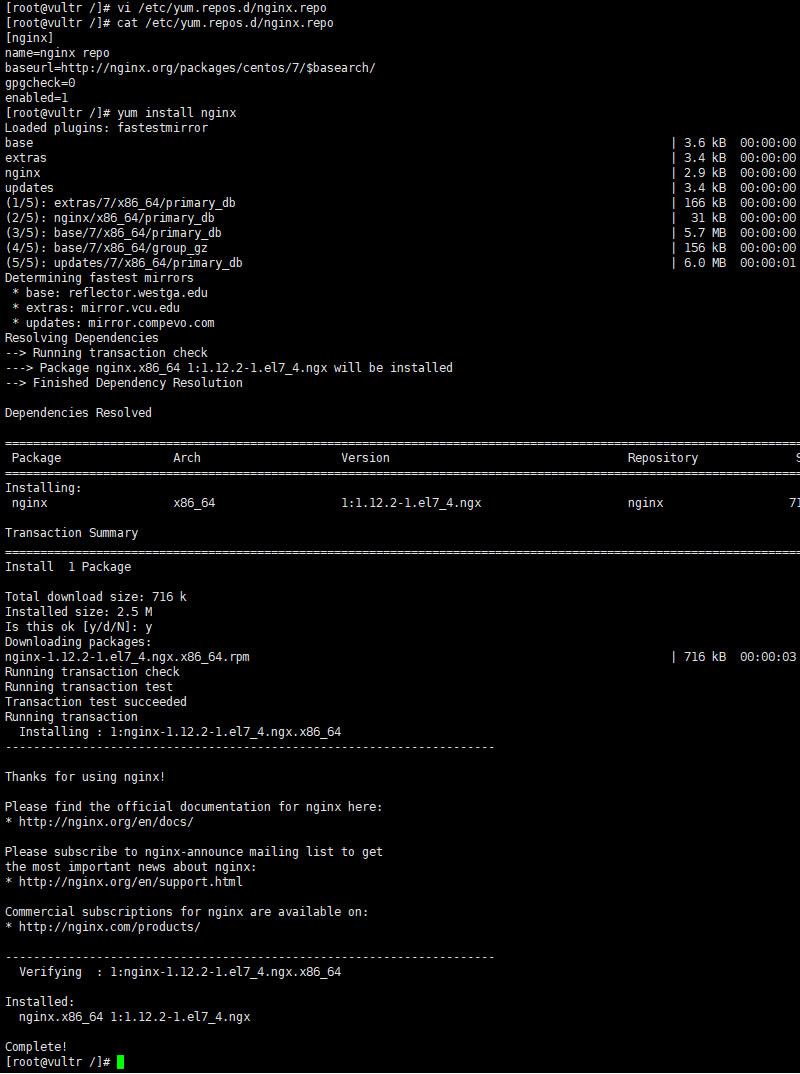This screenshot has width=800, height=1074.
Task: Click the 'vi /etc/yum.repos.d/nginx.repo' command line
Action: [x=166, y=8]
